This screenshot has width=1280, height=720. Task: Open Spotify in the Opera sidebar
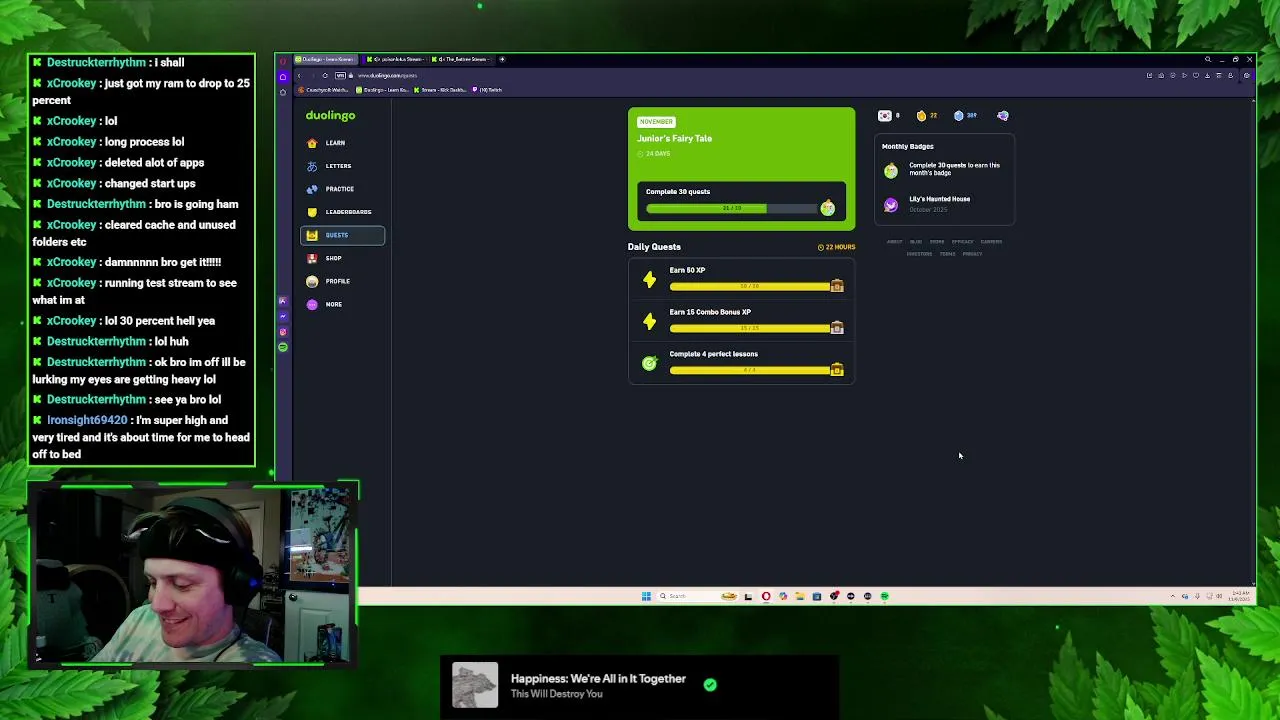[283, 347]
